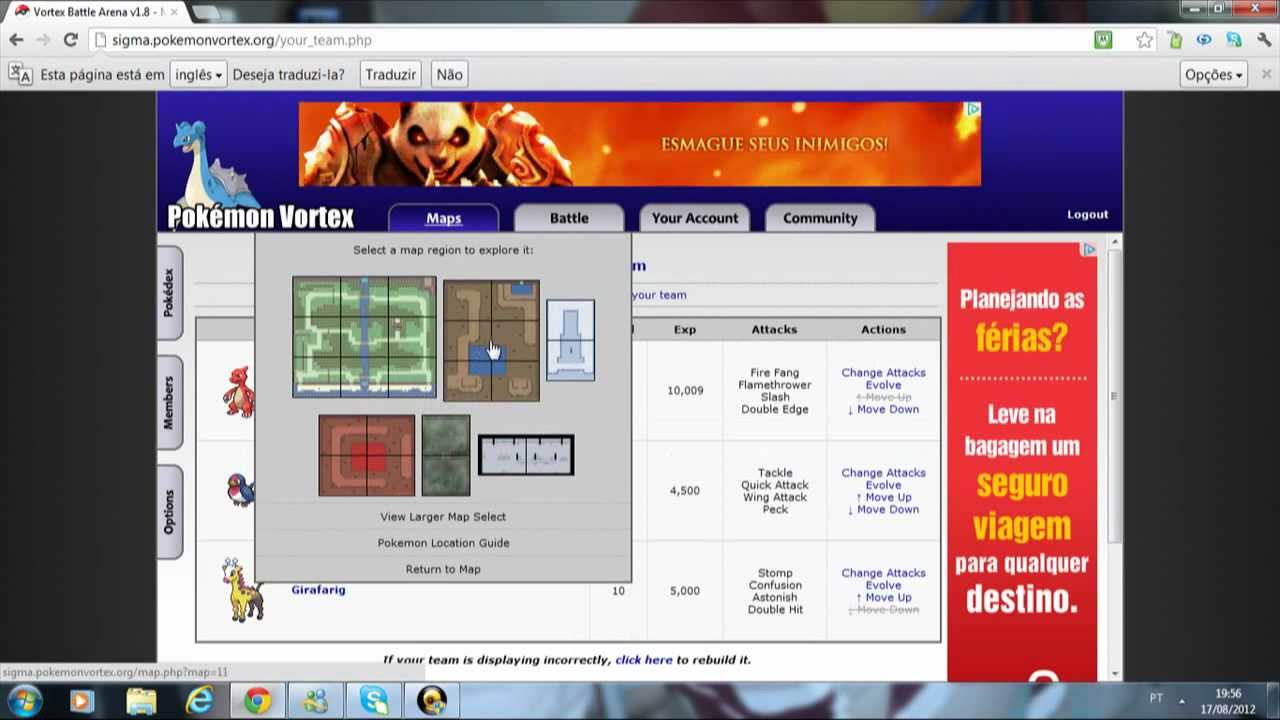The height and width of the screenshot is (720, 1280).
Task: Open Windows Live Messenger from taskbar
Action: [x=316, y=701]
